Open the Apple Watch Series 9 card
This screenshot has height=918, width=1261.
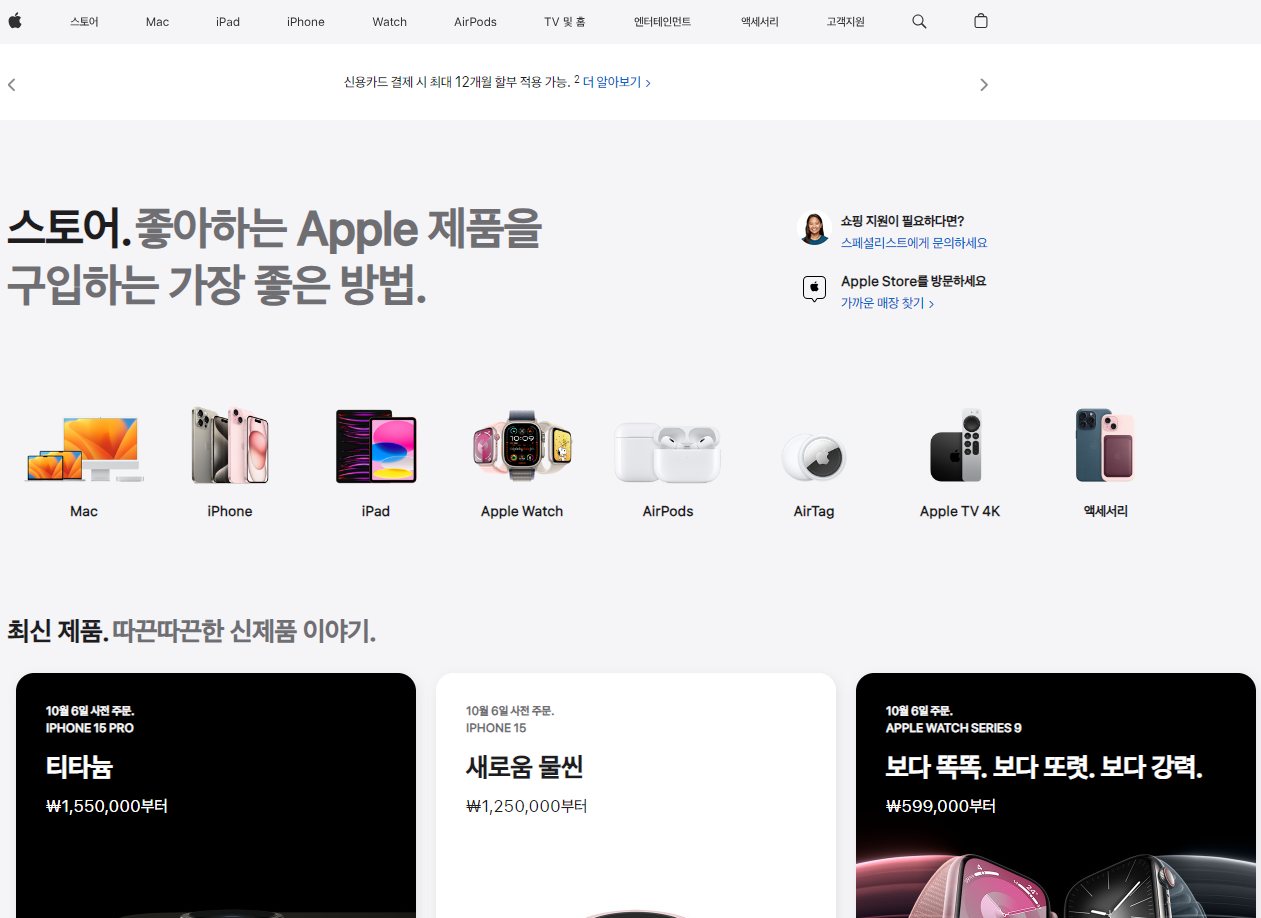click(1056, 795)
